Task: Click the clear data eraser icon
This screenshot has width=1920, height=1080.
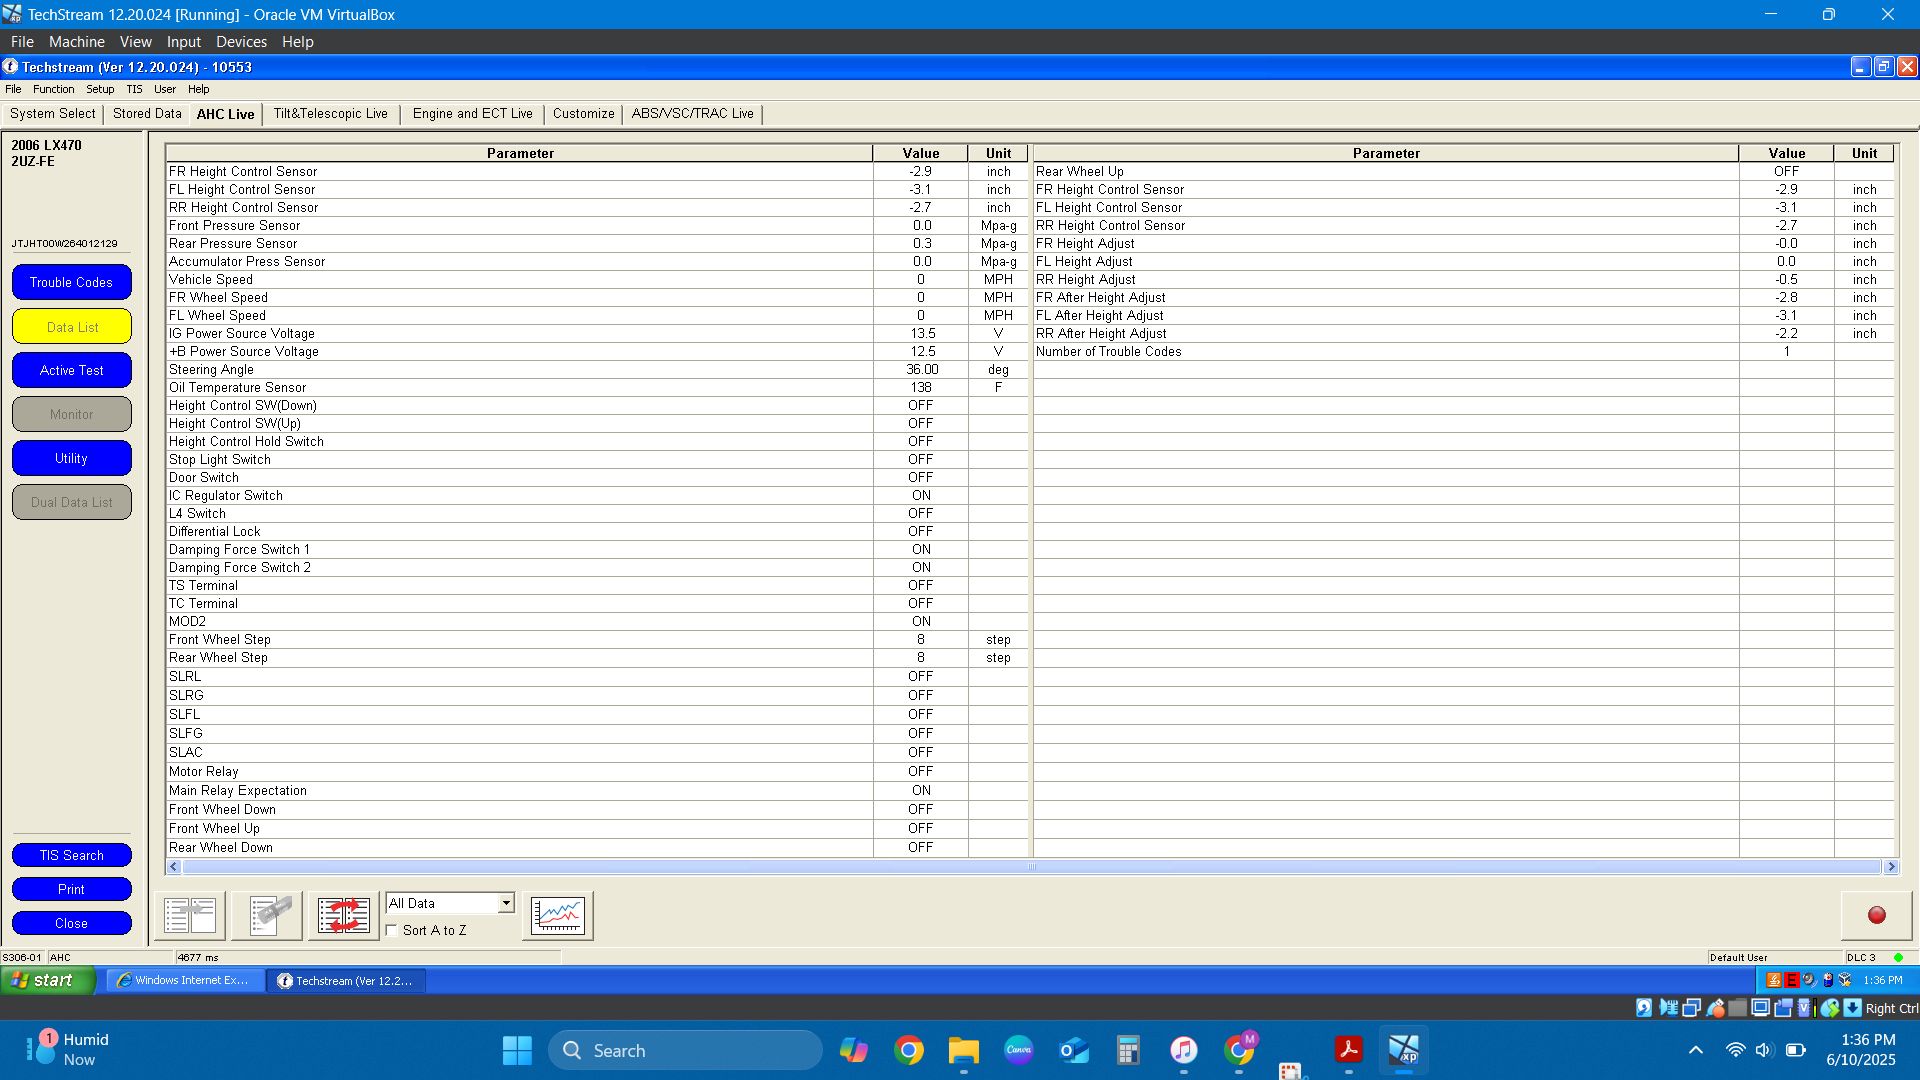Action: [267, 915]
